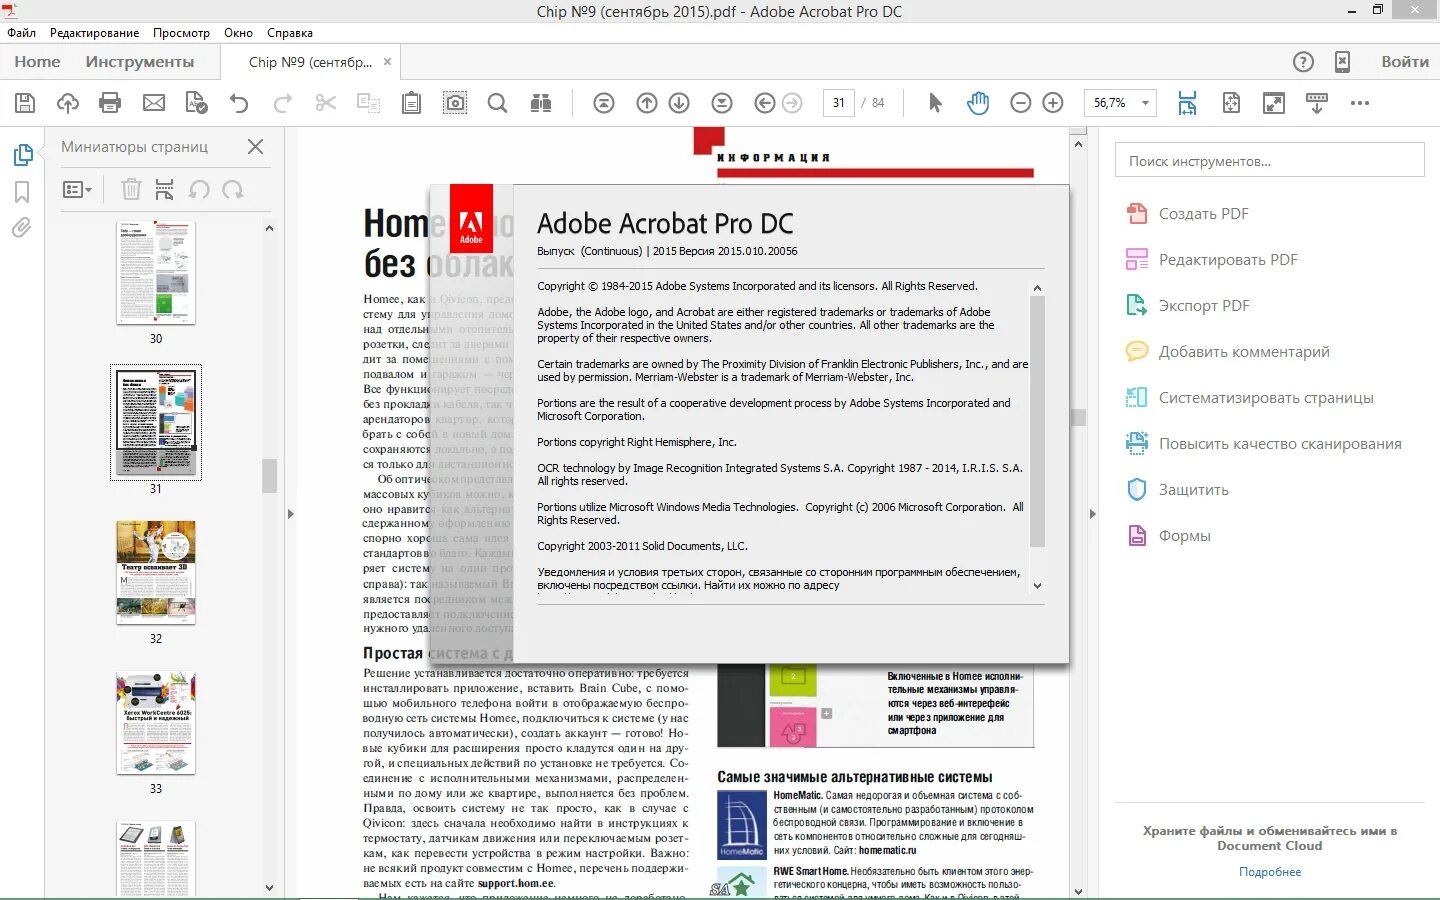Screen dimensions: 1440x900
Task: Rotate pages clockwise icon
Action: coord(233,189)
